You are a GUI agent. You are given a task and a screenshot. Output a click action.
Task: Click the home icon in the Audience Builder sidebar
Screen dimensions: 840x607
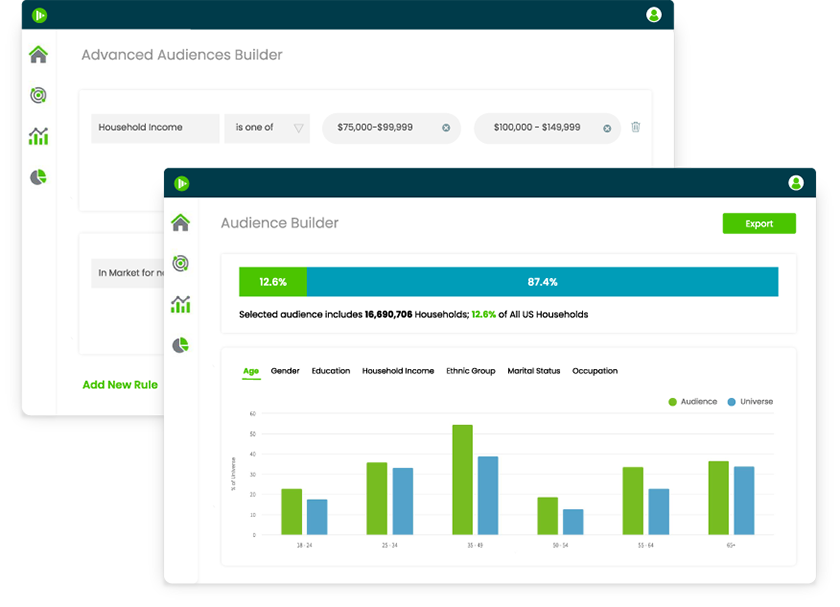point(180,222)
